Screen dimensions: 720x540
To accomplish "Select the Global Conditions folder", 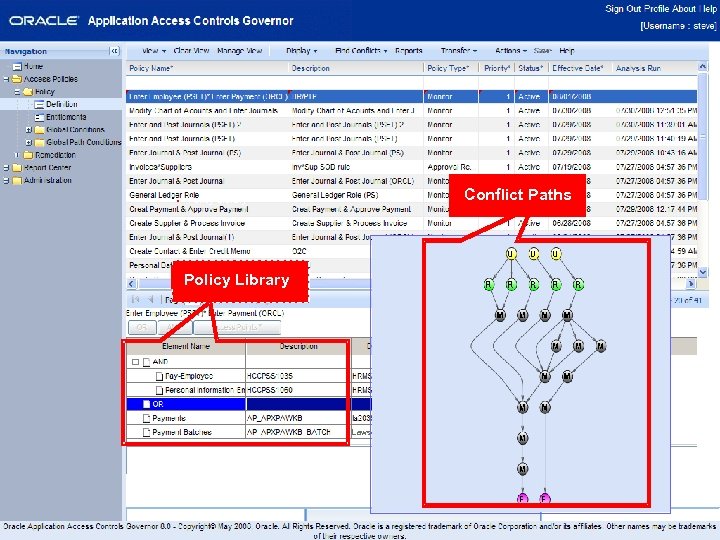I will click(x=75, y=130).
